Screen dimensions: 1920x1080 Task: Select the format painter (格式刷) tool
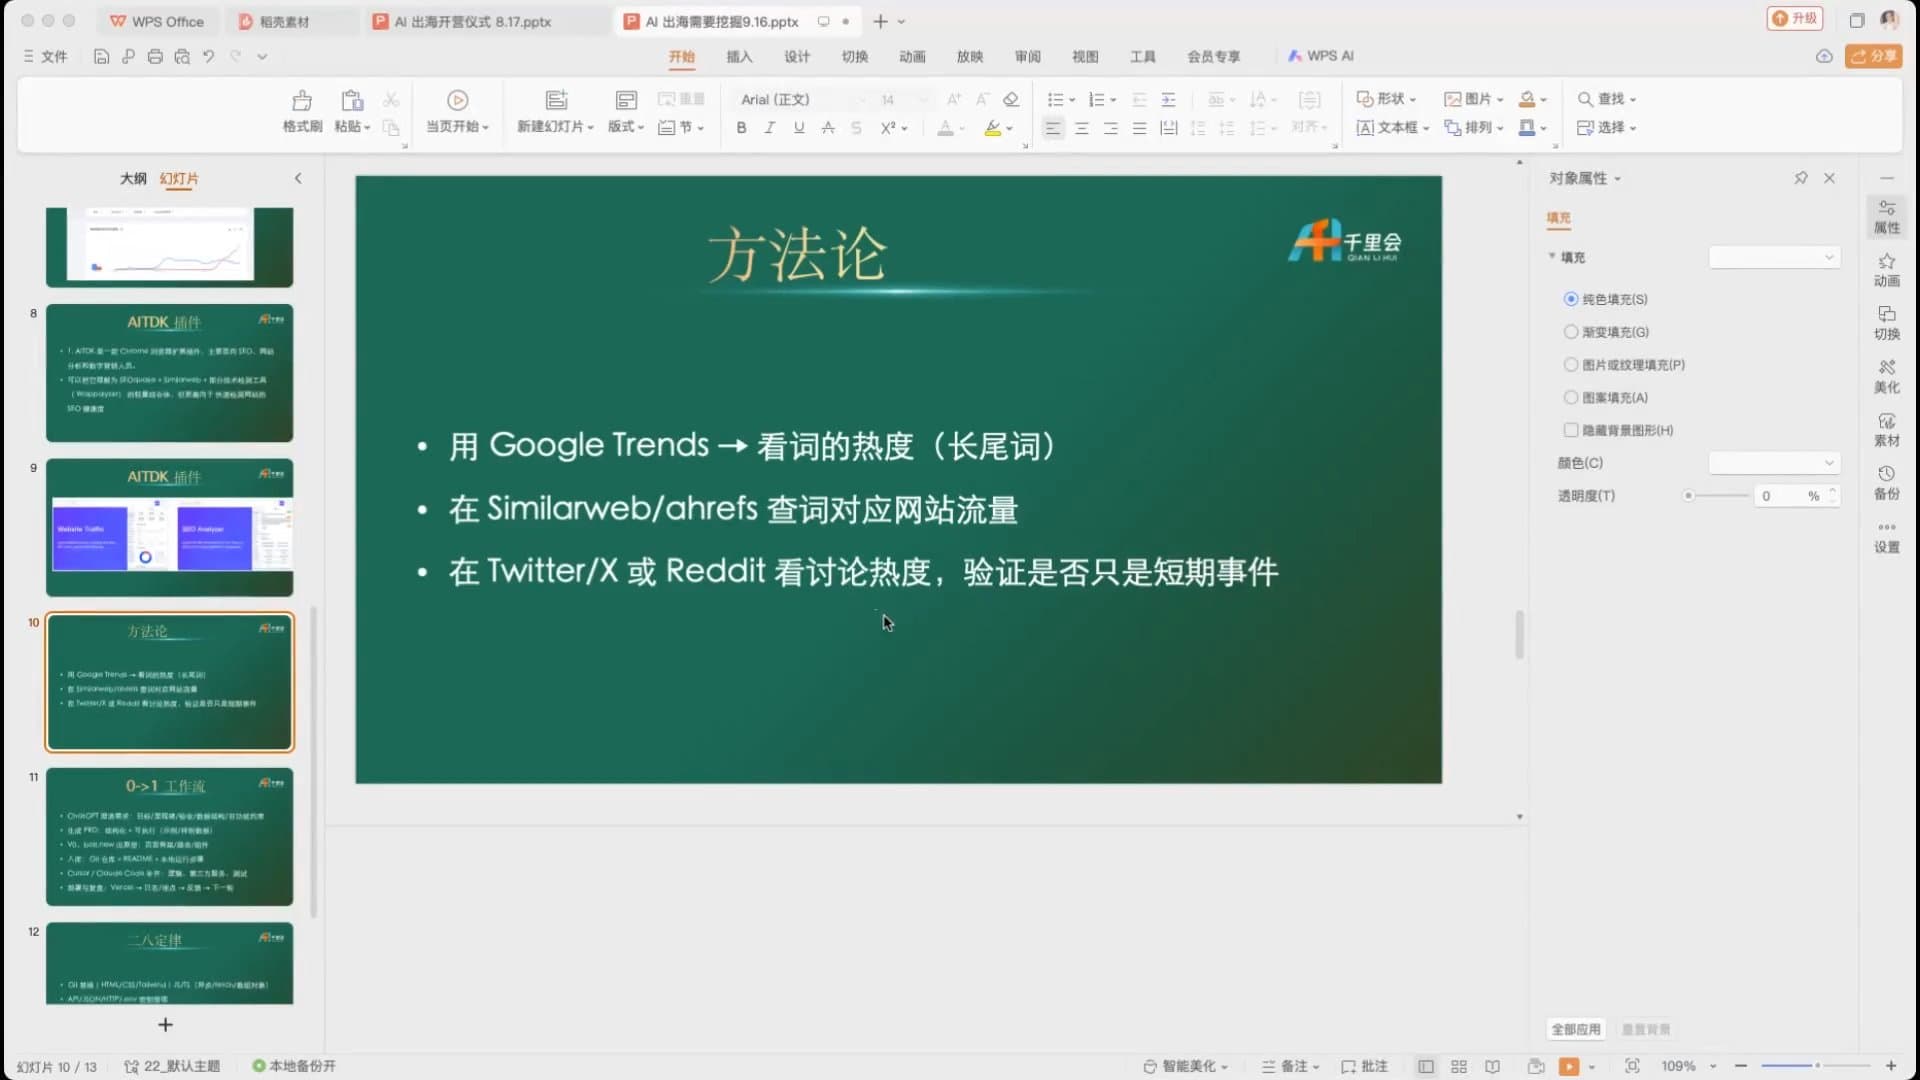click(301, 110)
